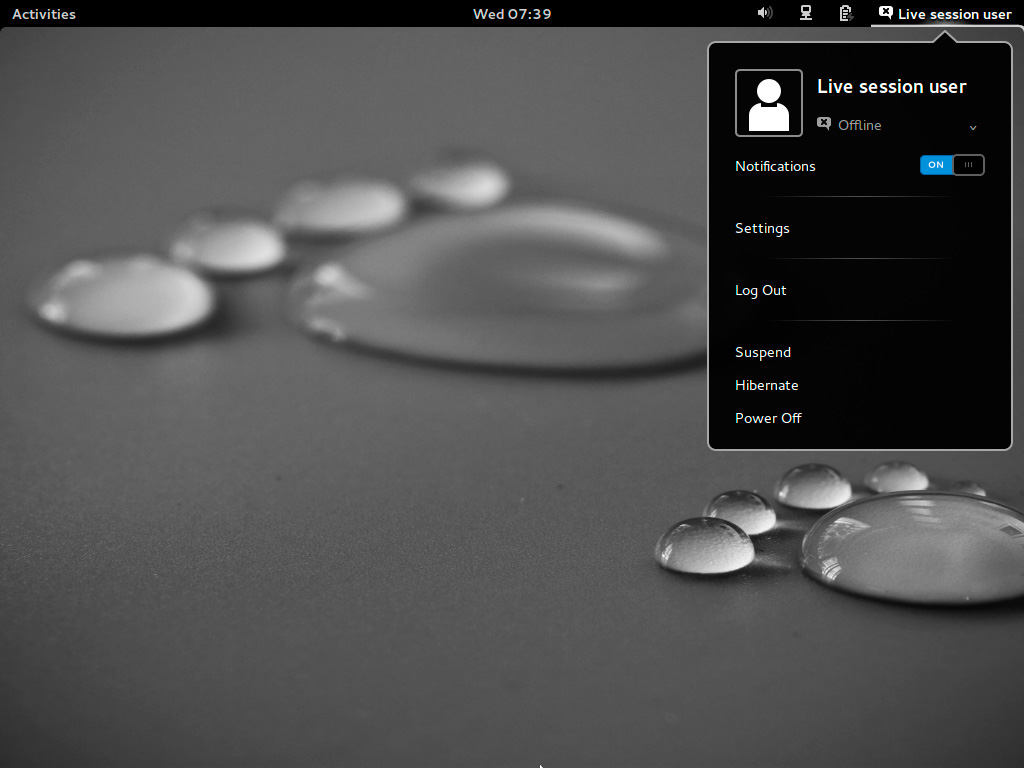The image size is (1024, 768).
Task: Choose Suspend from the user menu
Action: [763, 352]
